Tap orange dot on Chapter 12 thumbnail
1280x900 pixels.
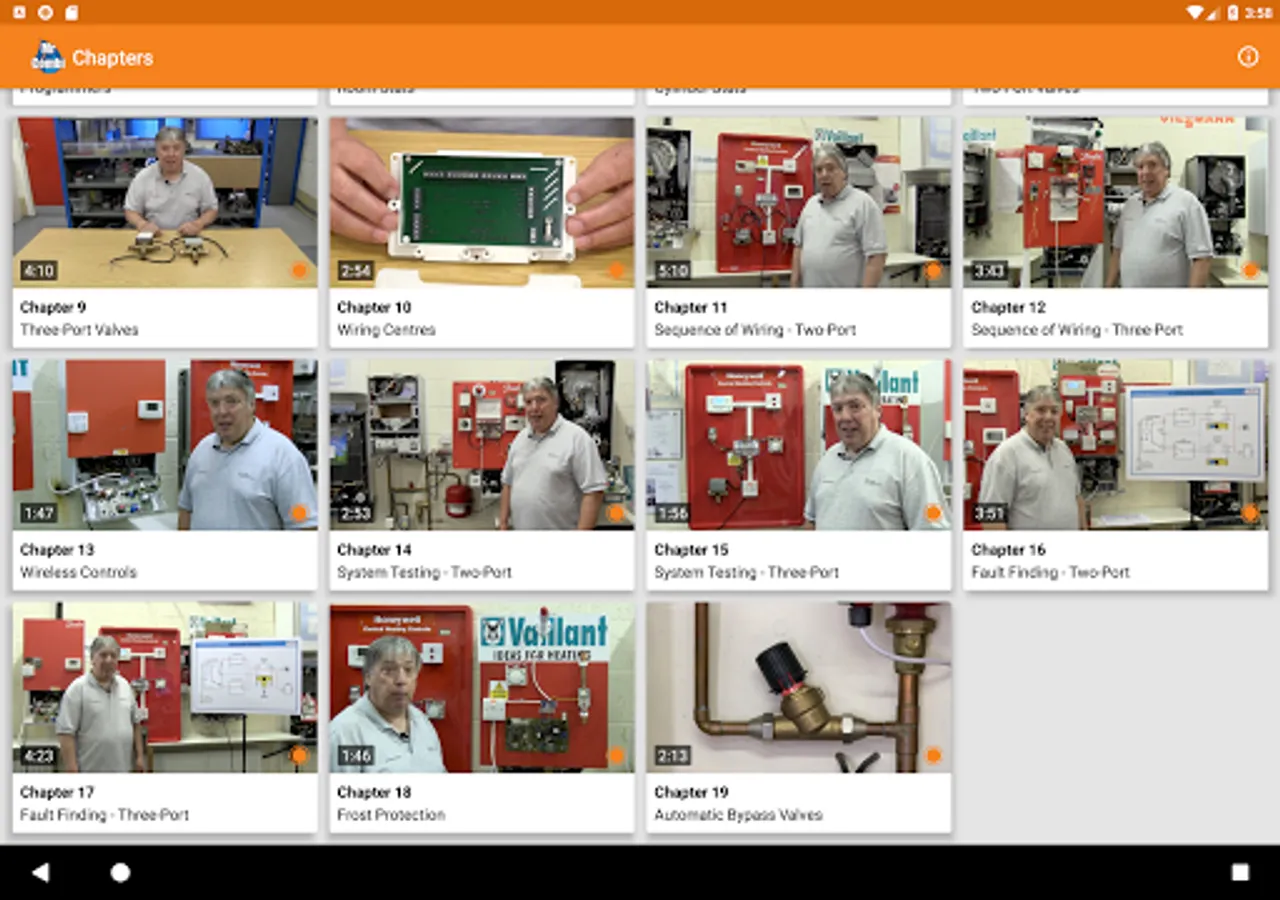coord(1250,270)
